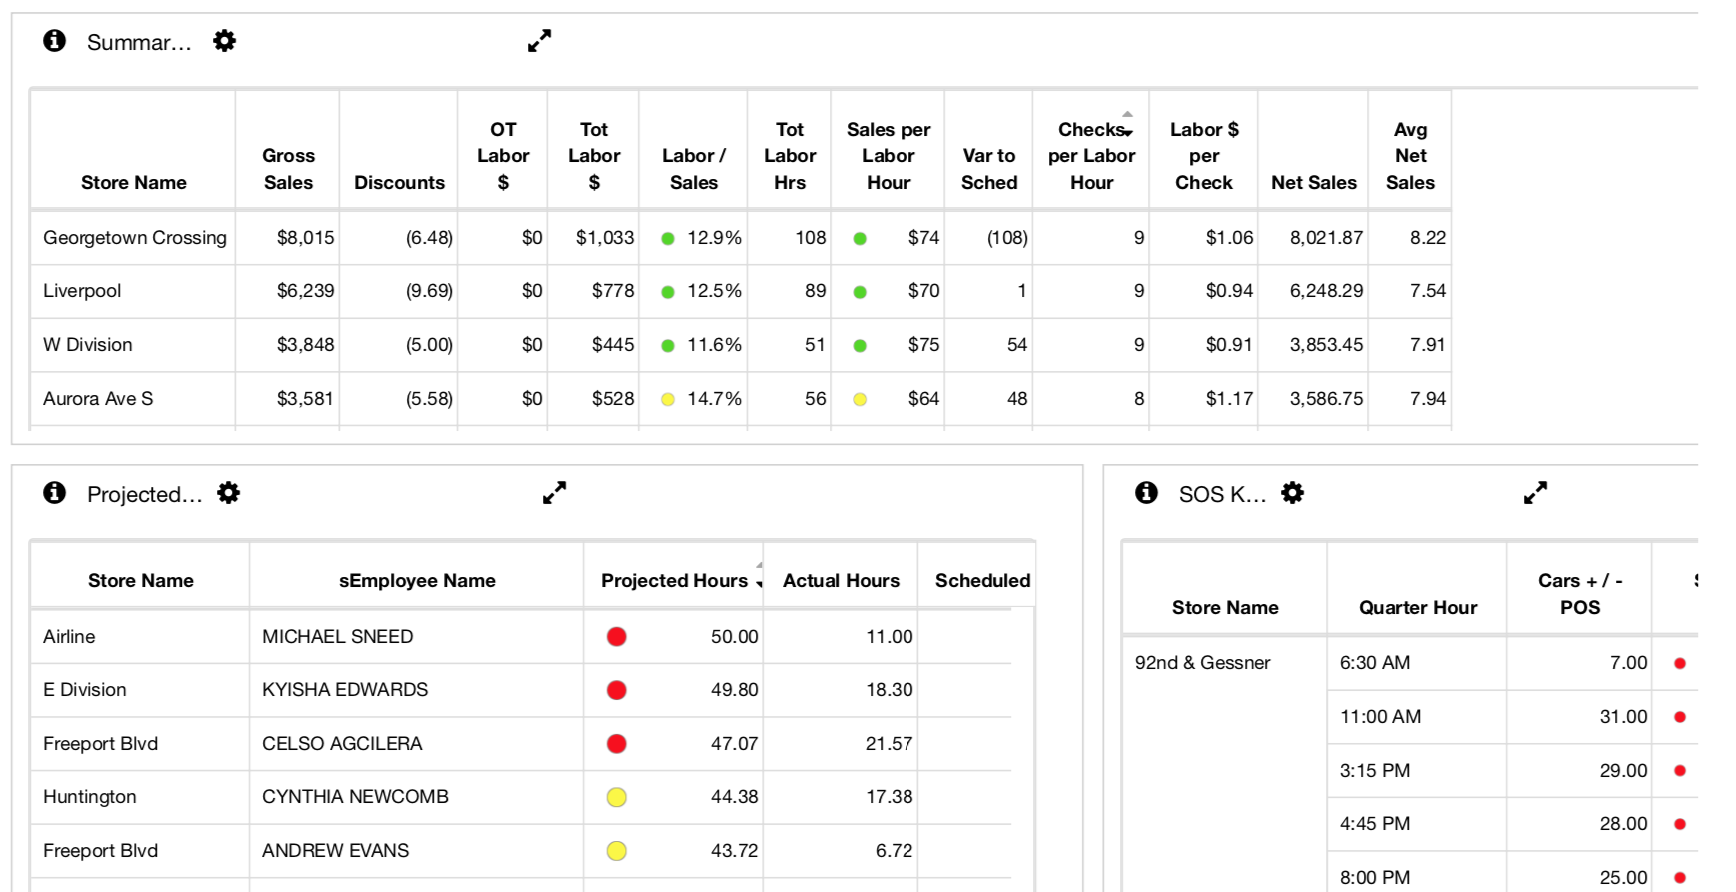Click the Actual Hours column header

click(x=841, y=581)
